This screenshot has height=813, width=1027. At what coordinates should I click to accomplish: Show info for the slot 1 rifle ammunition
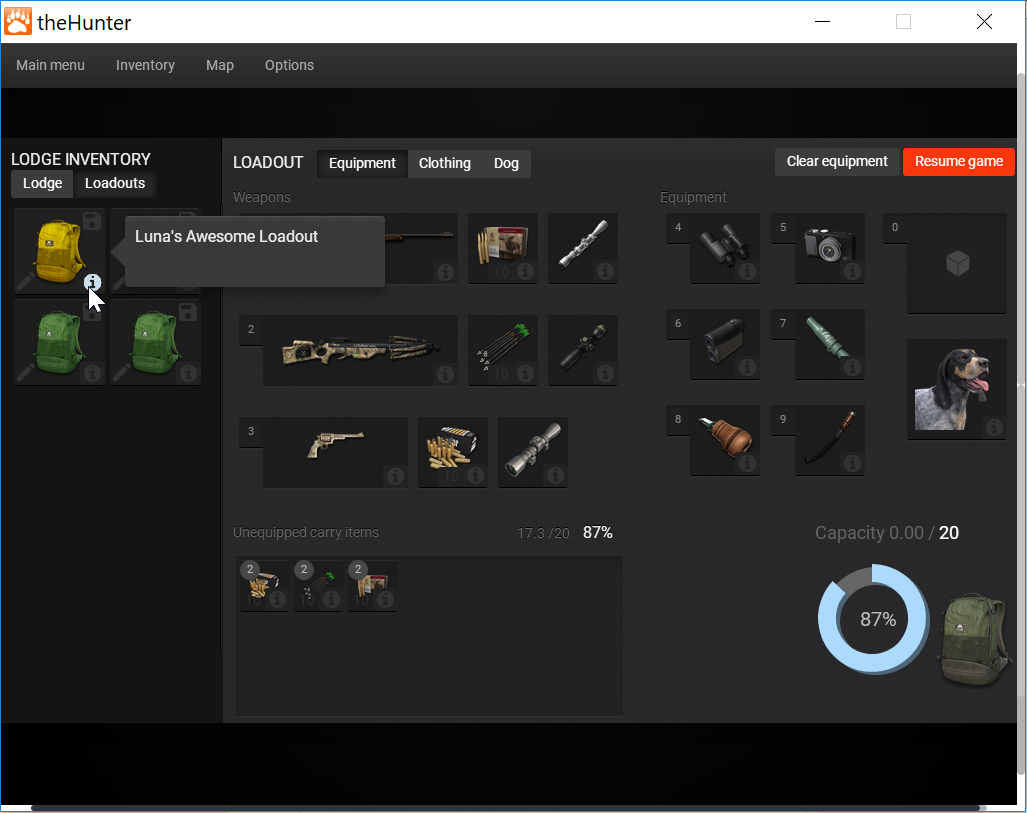pos(525,271)
